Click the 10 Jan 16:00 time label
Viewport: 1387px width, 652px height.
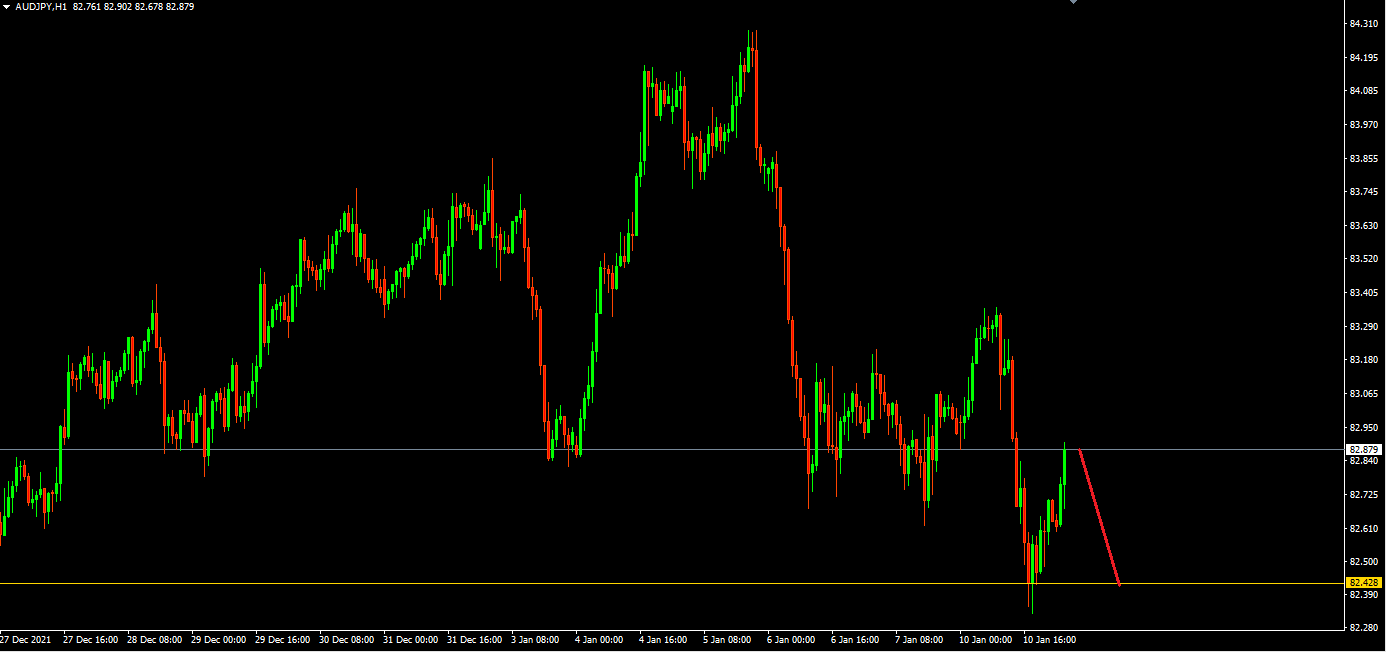[1049, 639]
